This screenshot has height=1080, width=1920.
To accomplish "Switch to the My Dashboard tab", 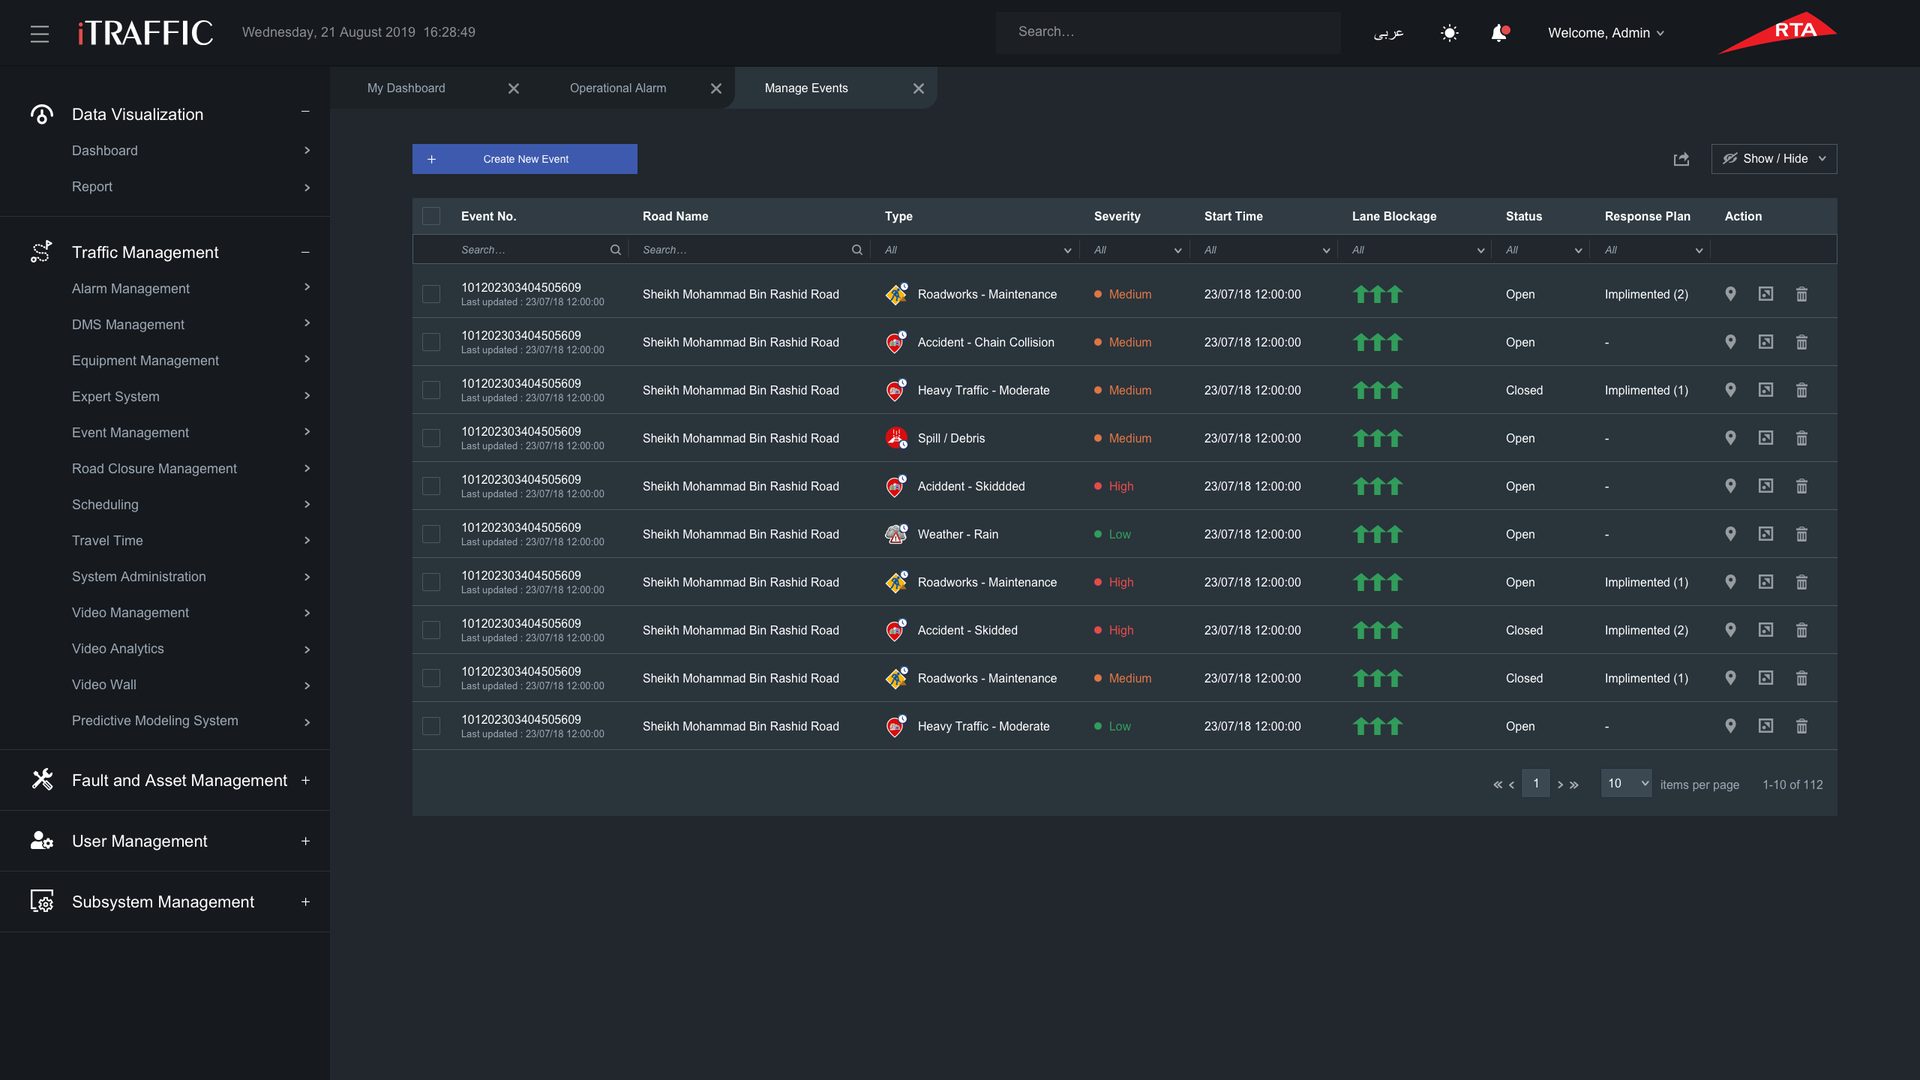I will pos(406,88).
